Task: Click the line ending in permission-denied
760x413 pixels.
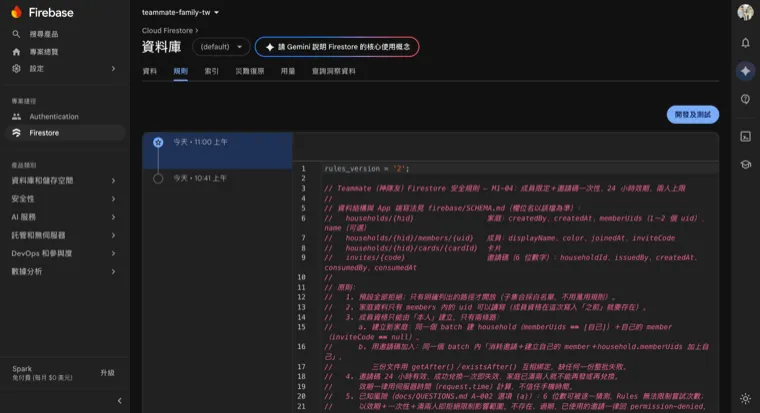Action: 514,406
